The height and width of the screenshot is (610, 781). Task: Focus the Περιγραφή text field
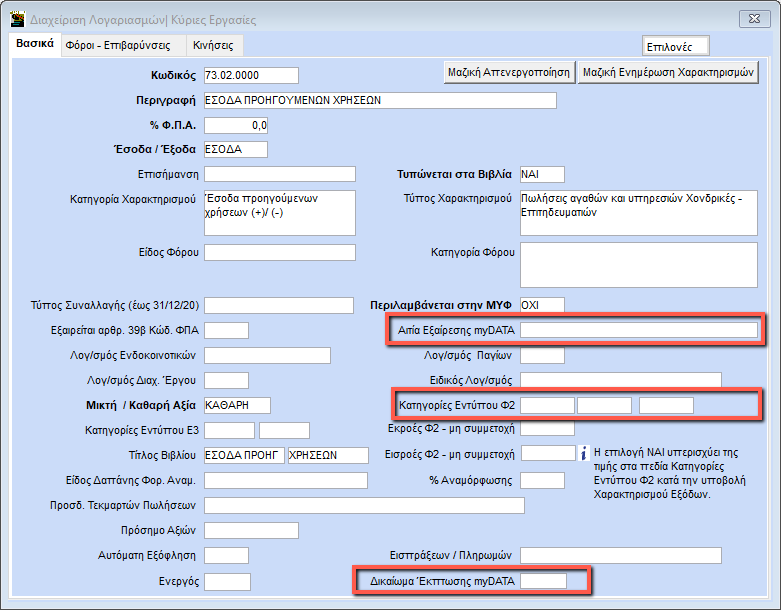tap(379, 100)
